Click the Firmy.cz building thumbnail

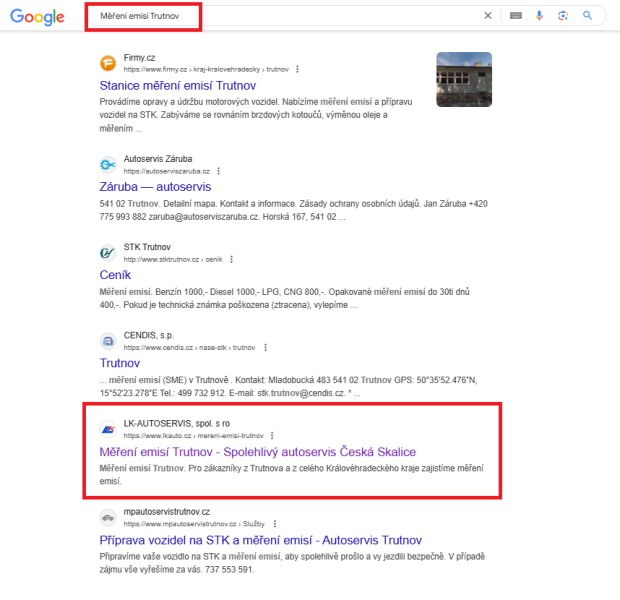[x=464, y=79]
